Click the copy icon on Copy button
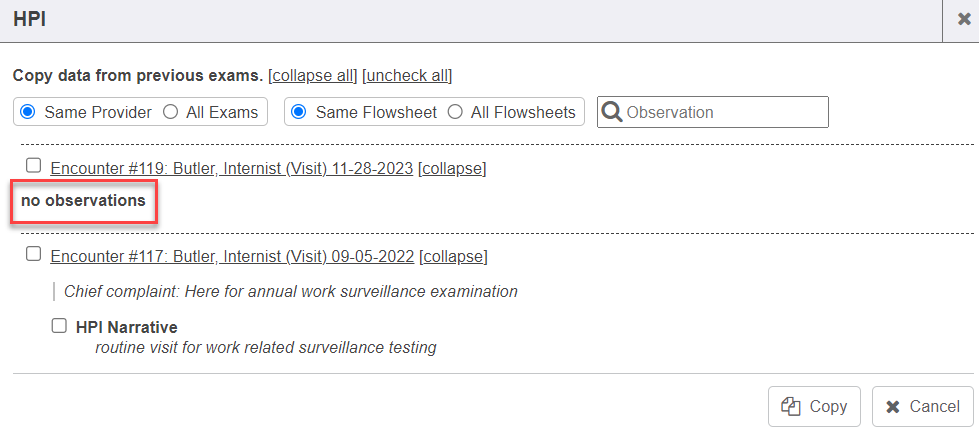The height and width of the screenshot is (434, 979). [x=791, y=406]
